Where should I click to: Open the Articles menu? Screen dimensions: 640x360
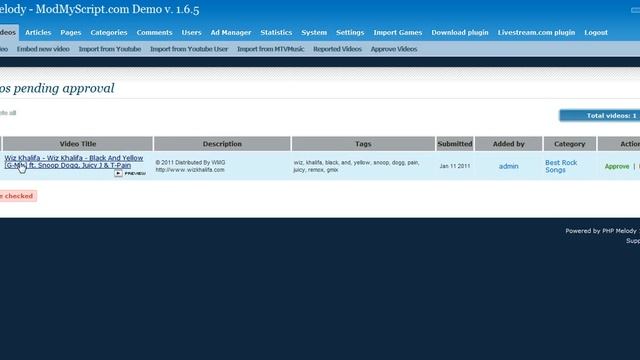(x=38, y=32)
